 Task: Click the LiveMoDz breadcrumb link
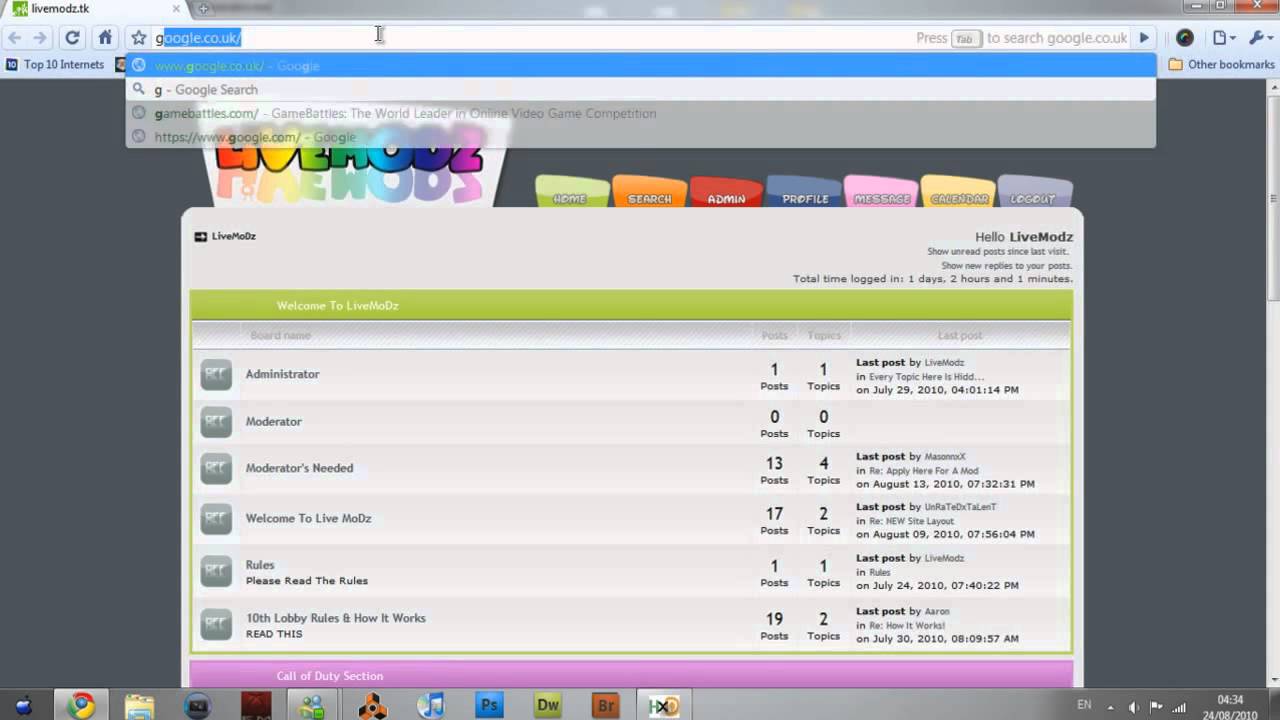tap(234, 237)
